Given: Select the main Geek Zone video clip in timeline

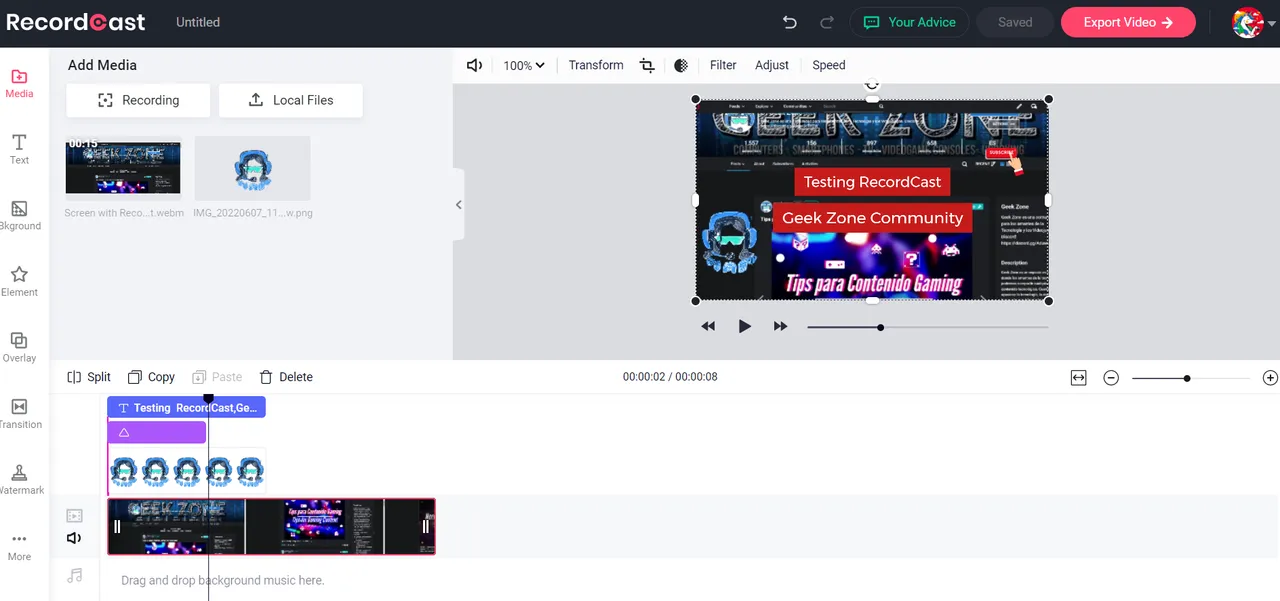Looking at the screenshot, I should coord(271,526).
